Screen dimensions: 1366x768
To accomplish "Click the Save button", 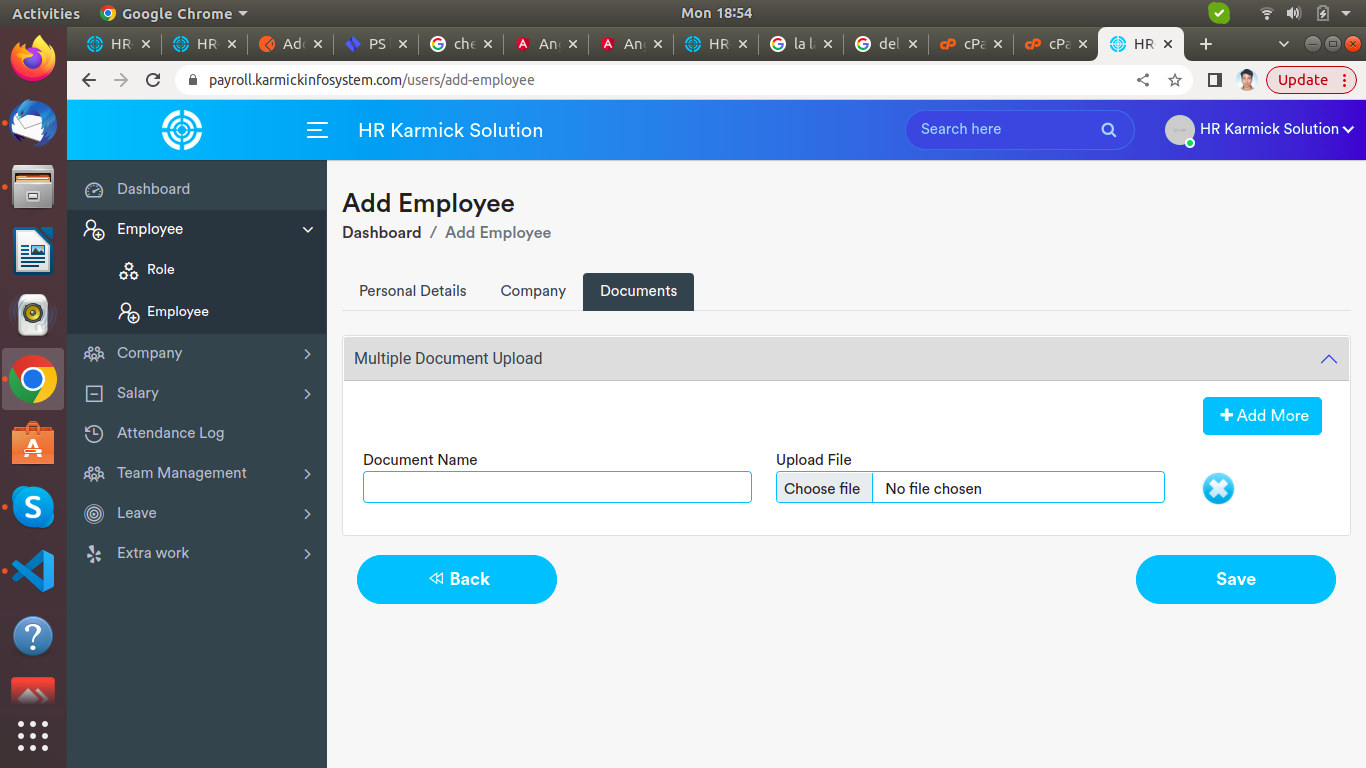I will [1235, 579].
